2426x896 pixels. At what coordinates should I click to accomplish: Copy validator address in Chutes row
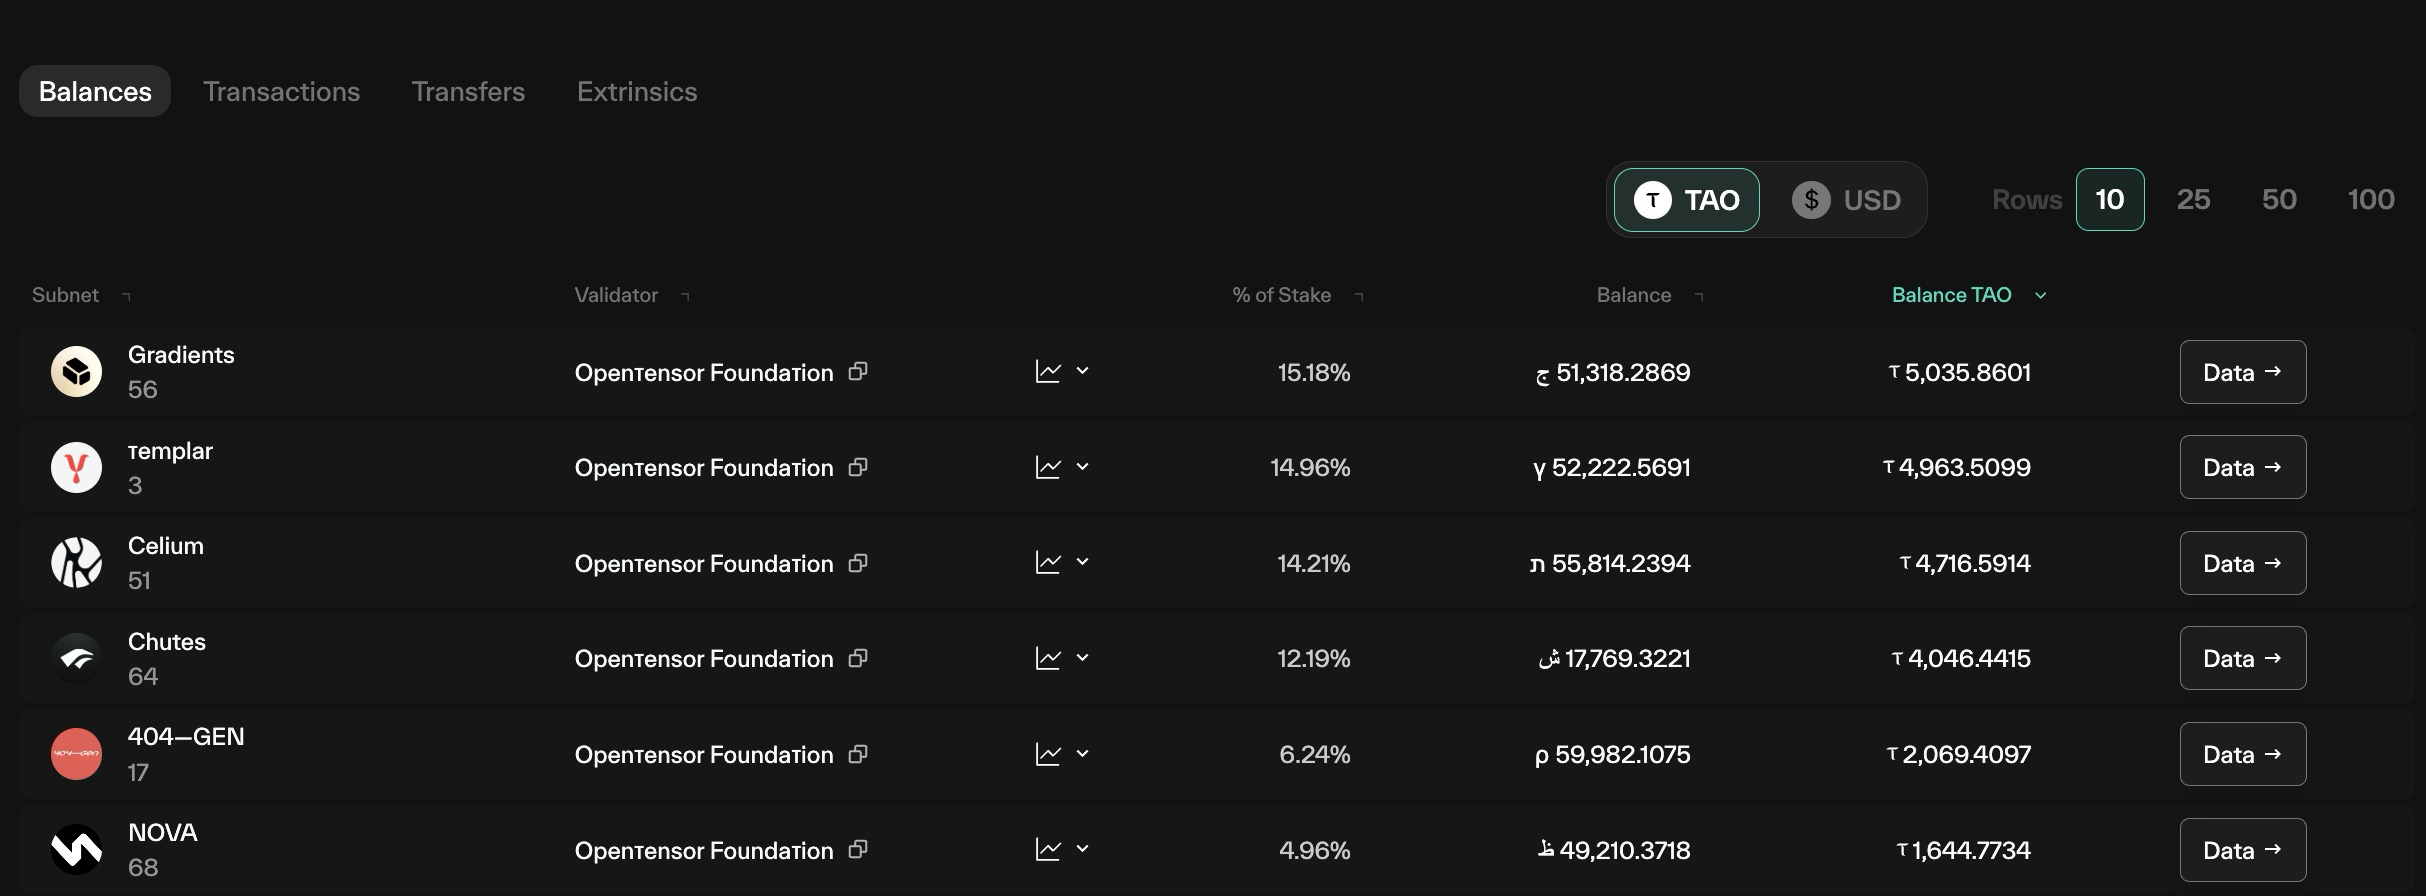(x=858, y=658)
